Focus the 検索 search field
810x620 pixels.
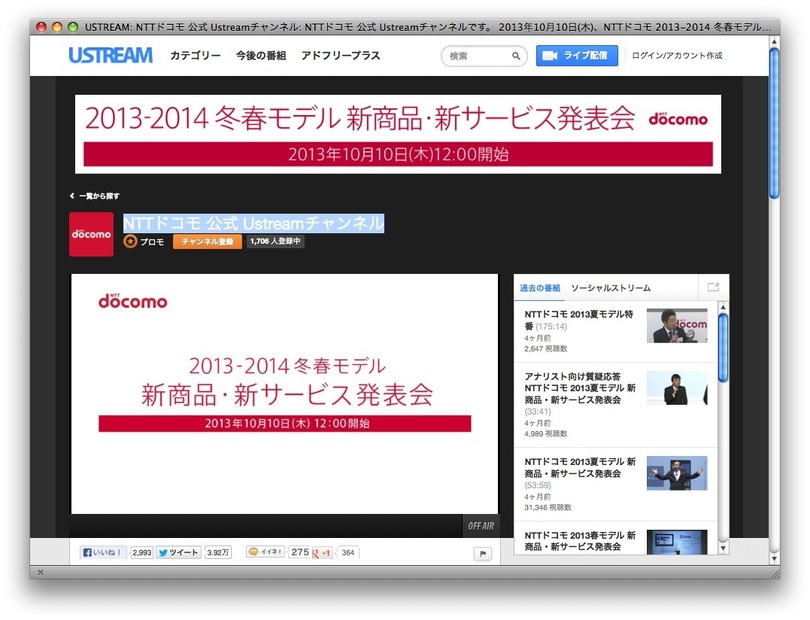coord(484,56)
